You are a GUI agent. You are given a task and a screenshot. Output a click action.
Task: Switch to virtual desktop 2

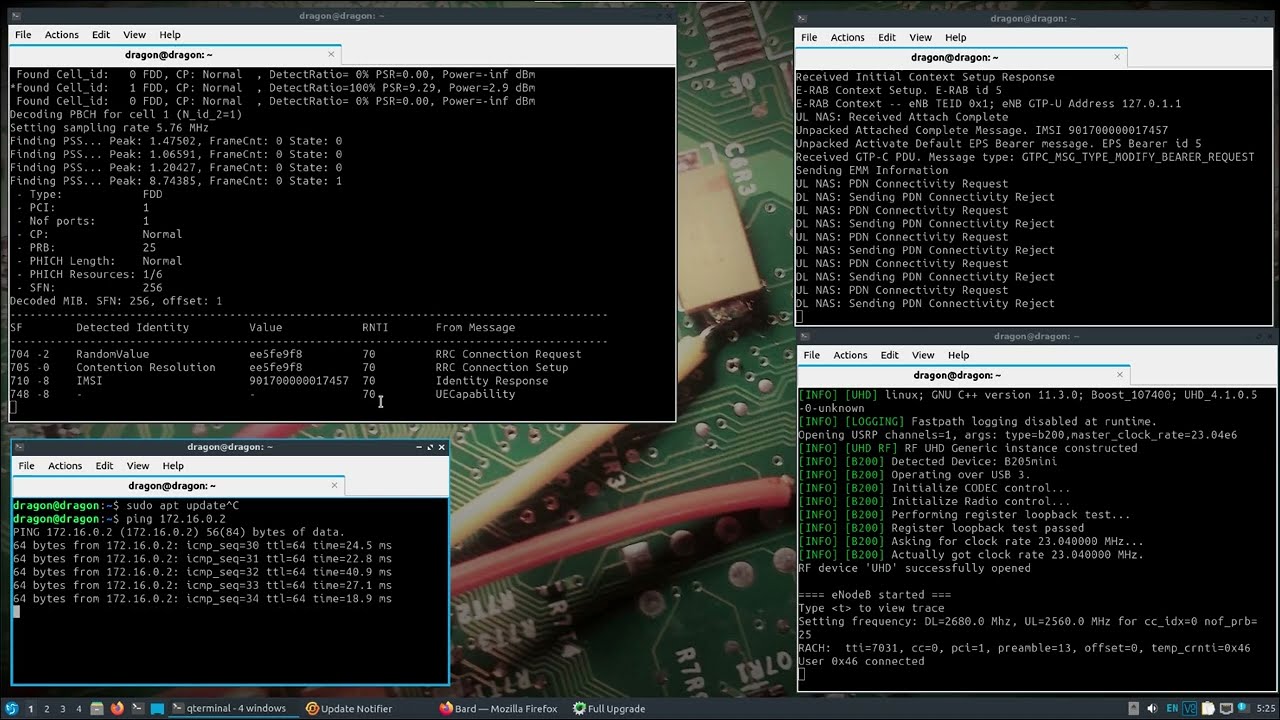coord(47,708)
